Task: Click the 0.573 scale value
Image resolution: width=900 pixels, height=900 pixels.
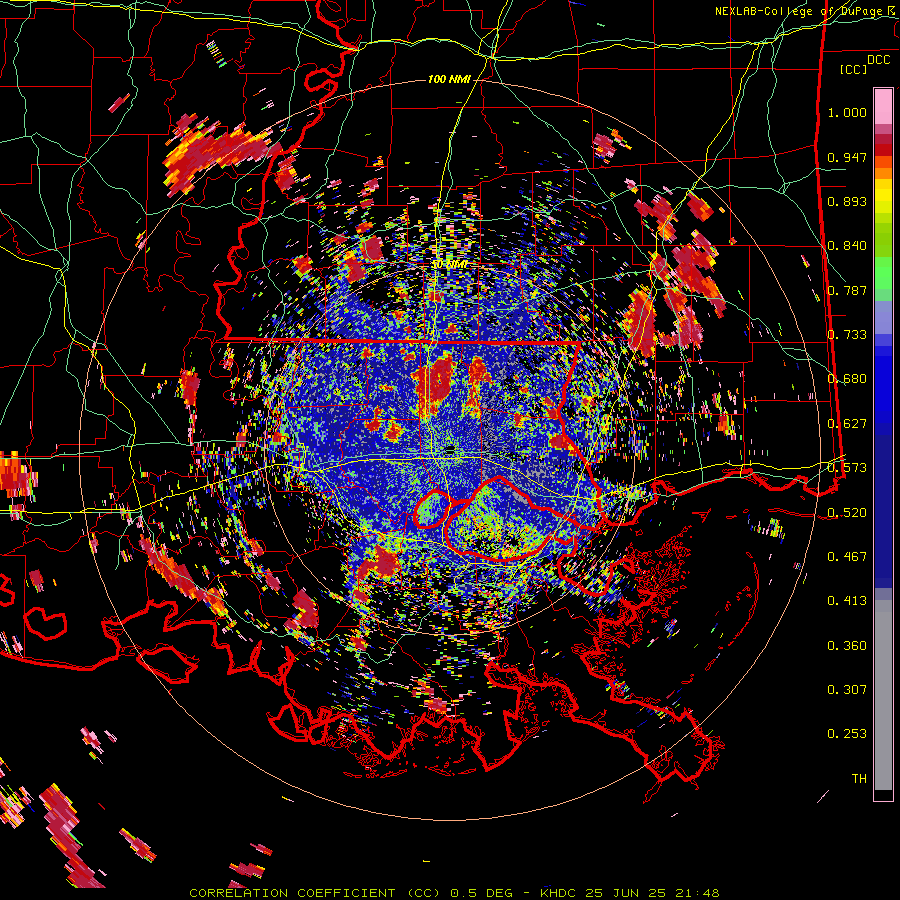Action: tap(847, 468)
